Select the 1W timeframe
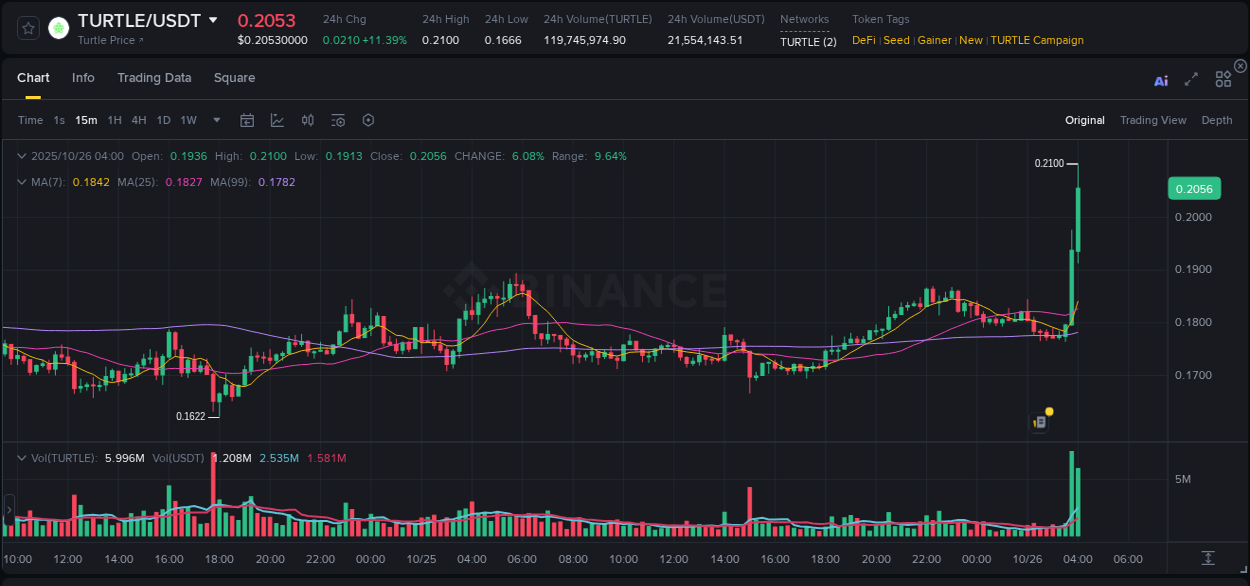The image size is (1250, 586). click(188, 120)
